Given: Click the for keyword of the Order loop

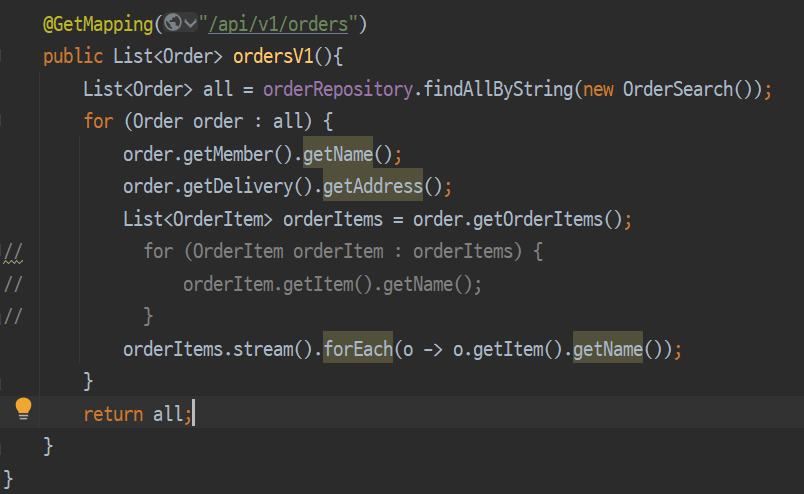Looking at the screenshot, I should [98, 122].
